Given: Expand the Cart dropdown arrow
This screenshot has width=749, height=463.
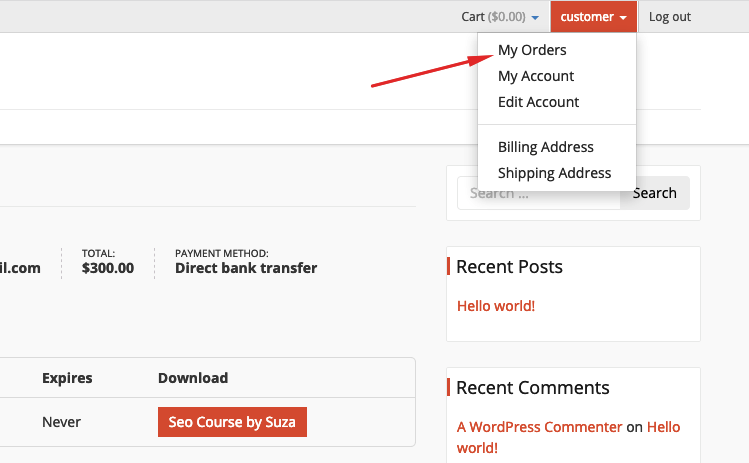Looking at the screenshot, I should pos(535,18).
